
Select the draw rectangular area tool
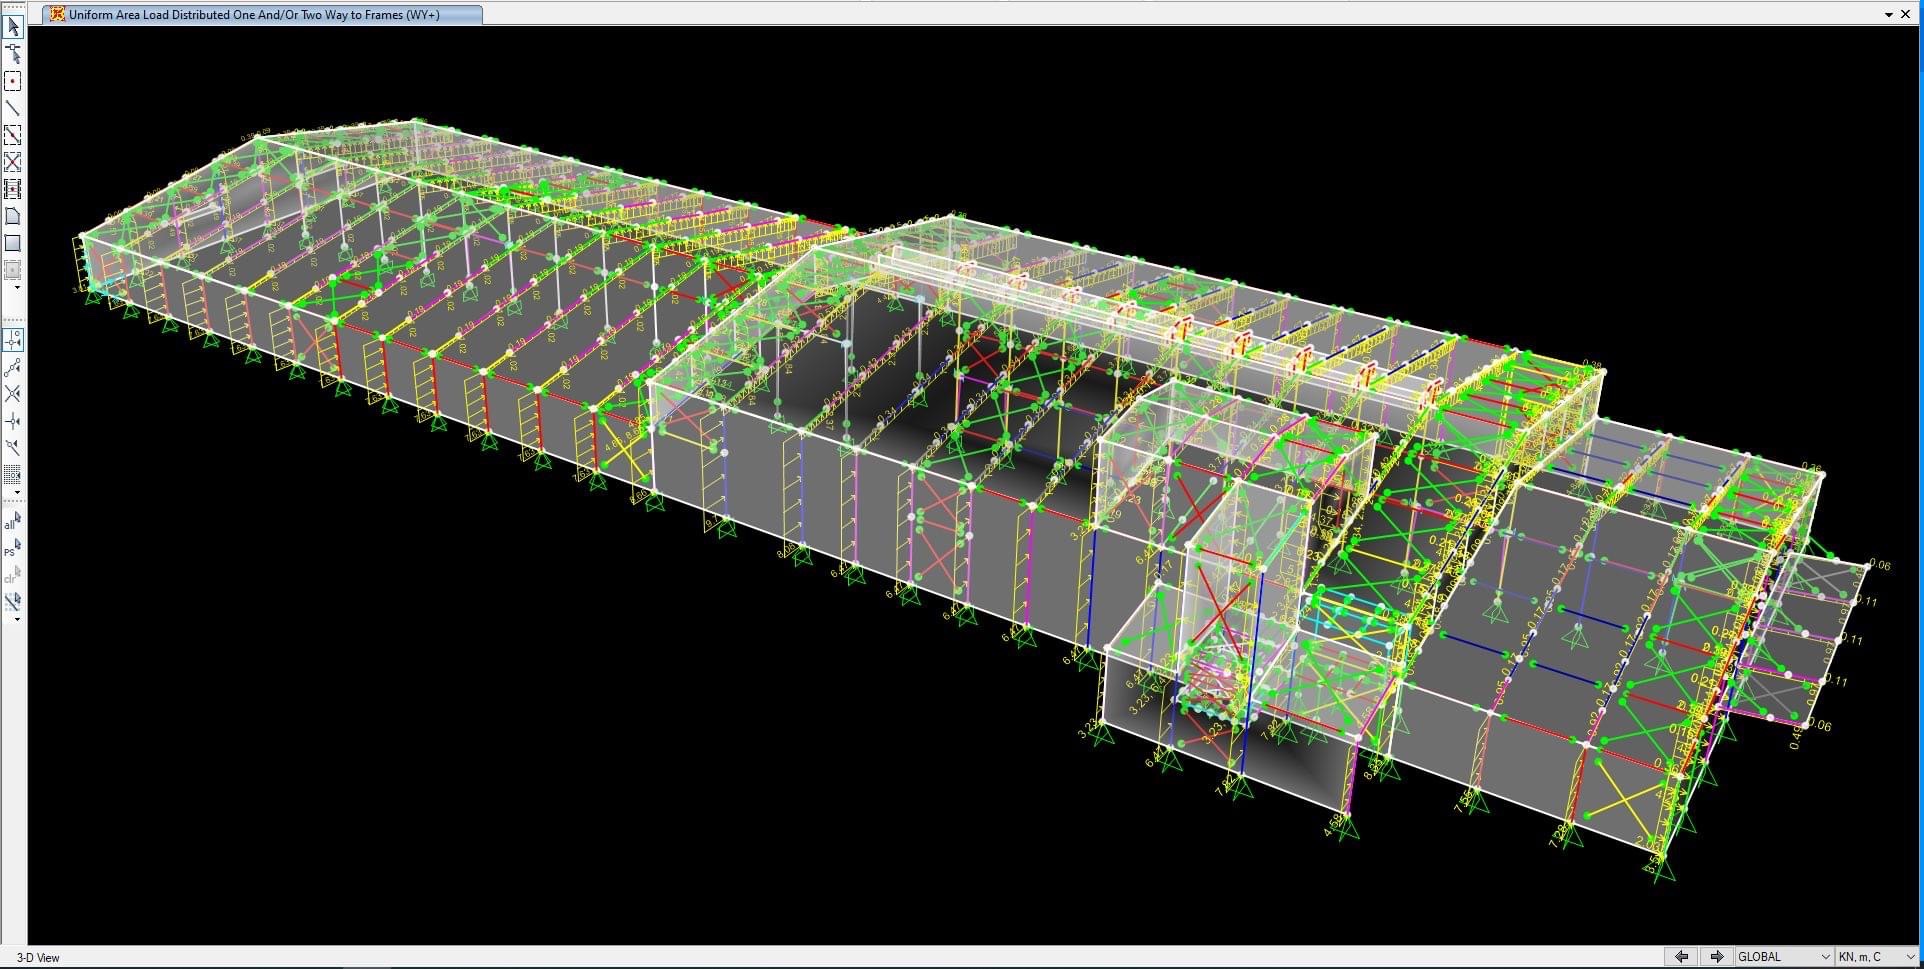13,243
